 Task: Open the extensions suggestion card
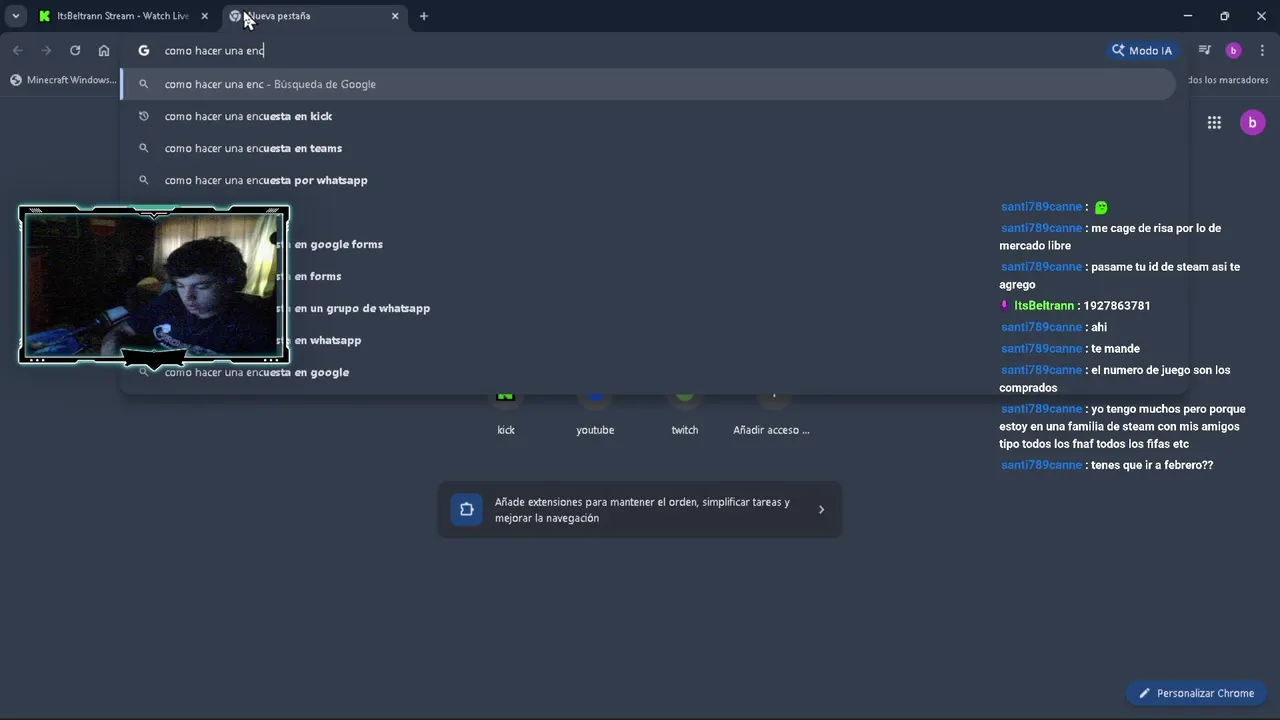point(640,510)
